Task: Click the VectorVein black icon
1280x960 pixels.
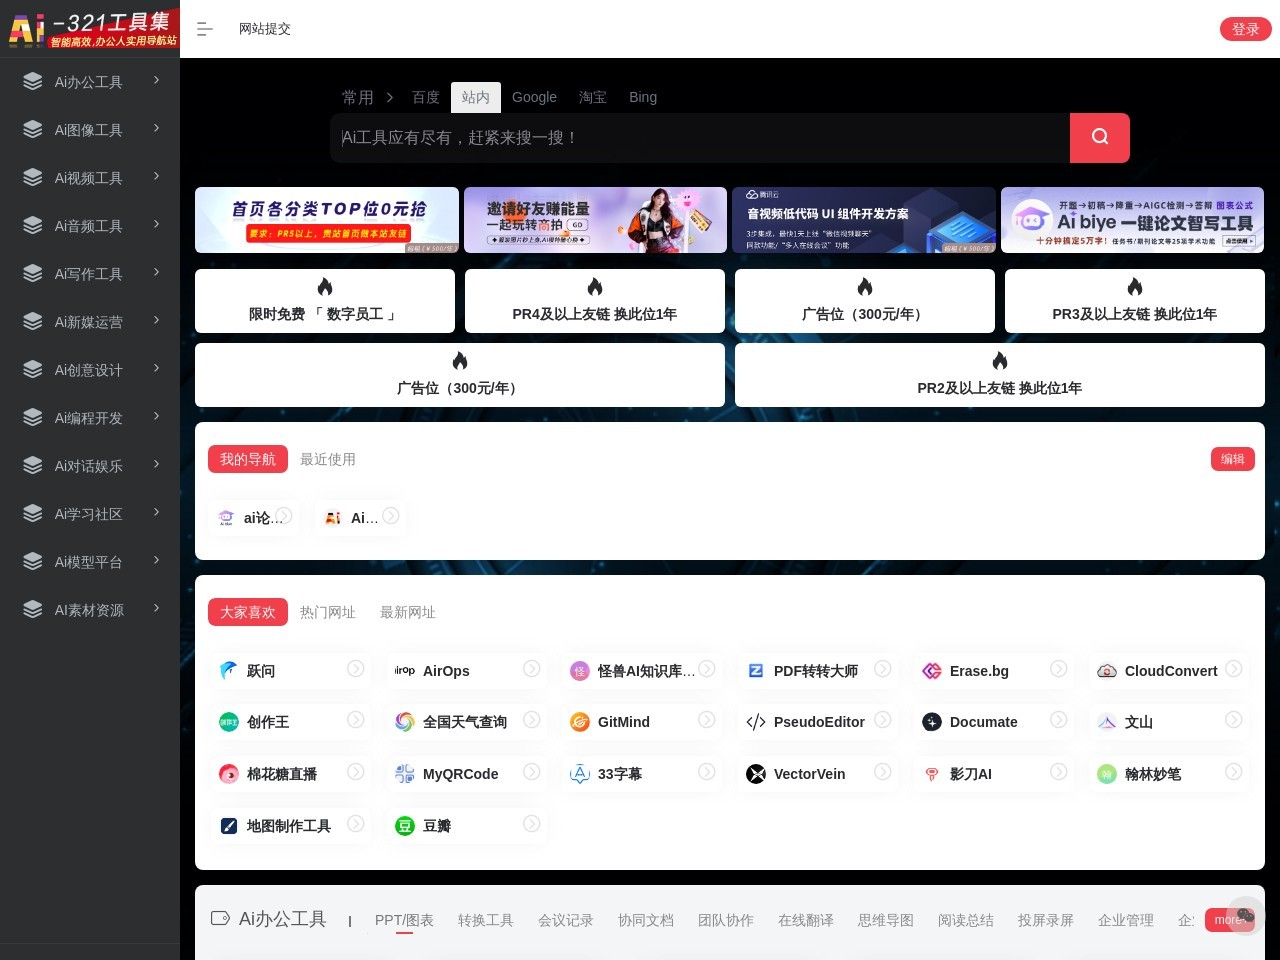Action: pos(756,774)
